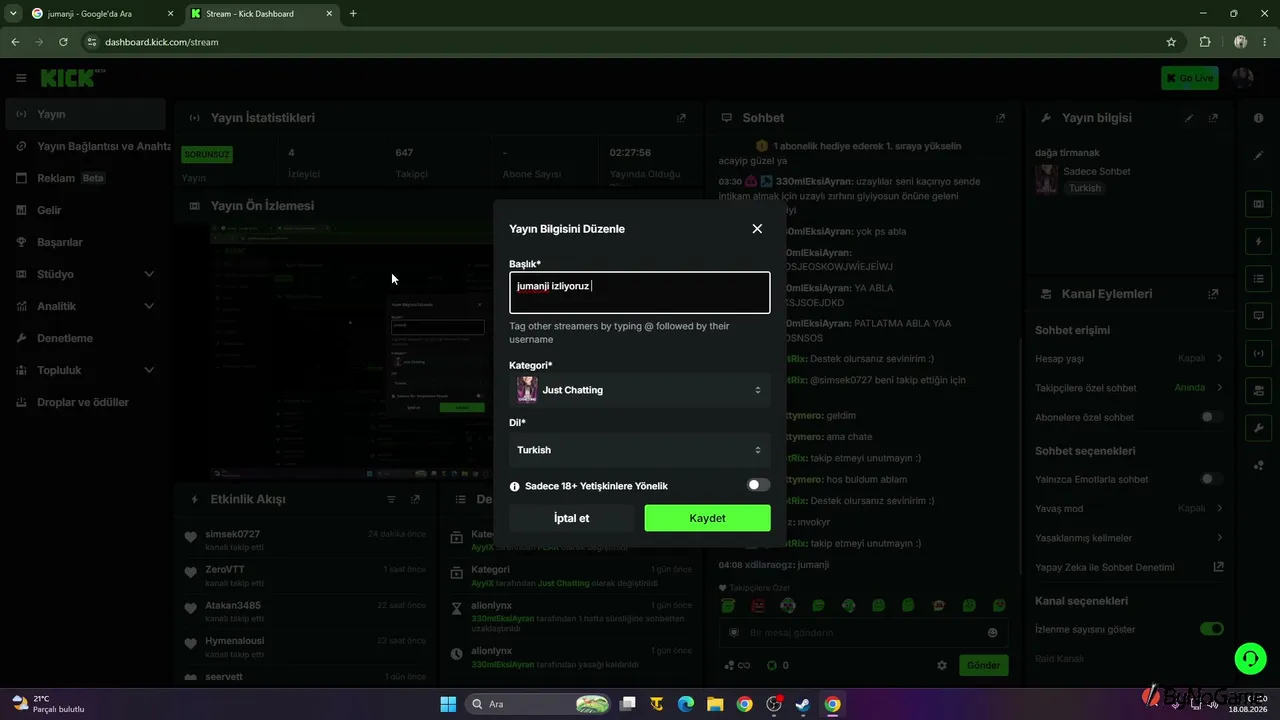Image resolution: width=1280 pixels, height=720 pixels.
Task: Click the browser extensions puzzle icon
Action: (1205, 42)
